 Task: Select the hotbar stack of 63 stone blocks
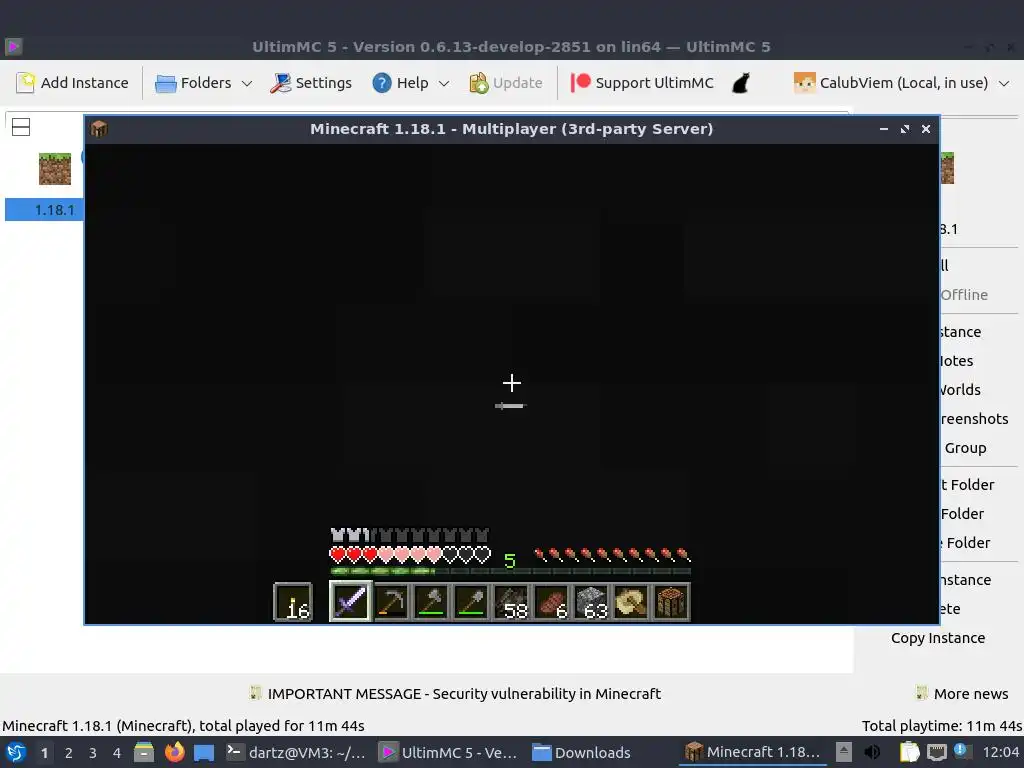tap(592, 601)
